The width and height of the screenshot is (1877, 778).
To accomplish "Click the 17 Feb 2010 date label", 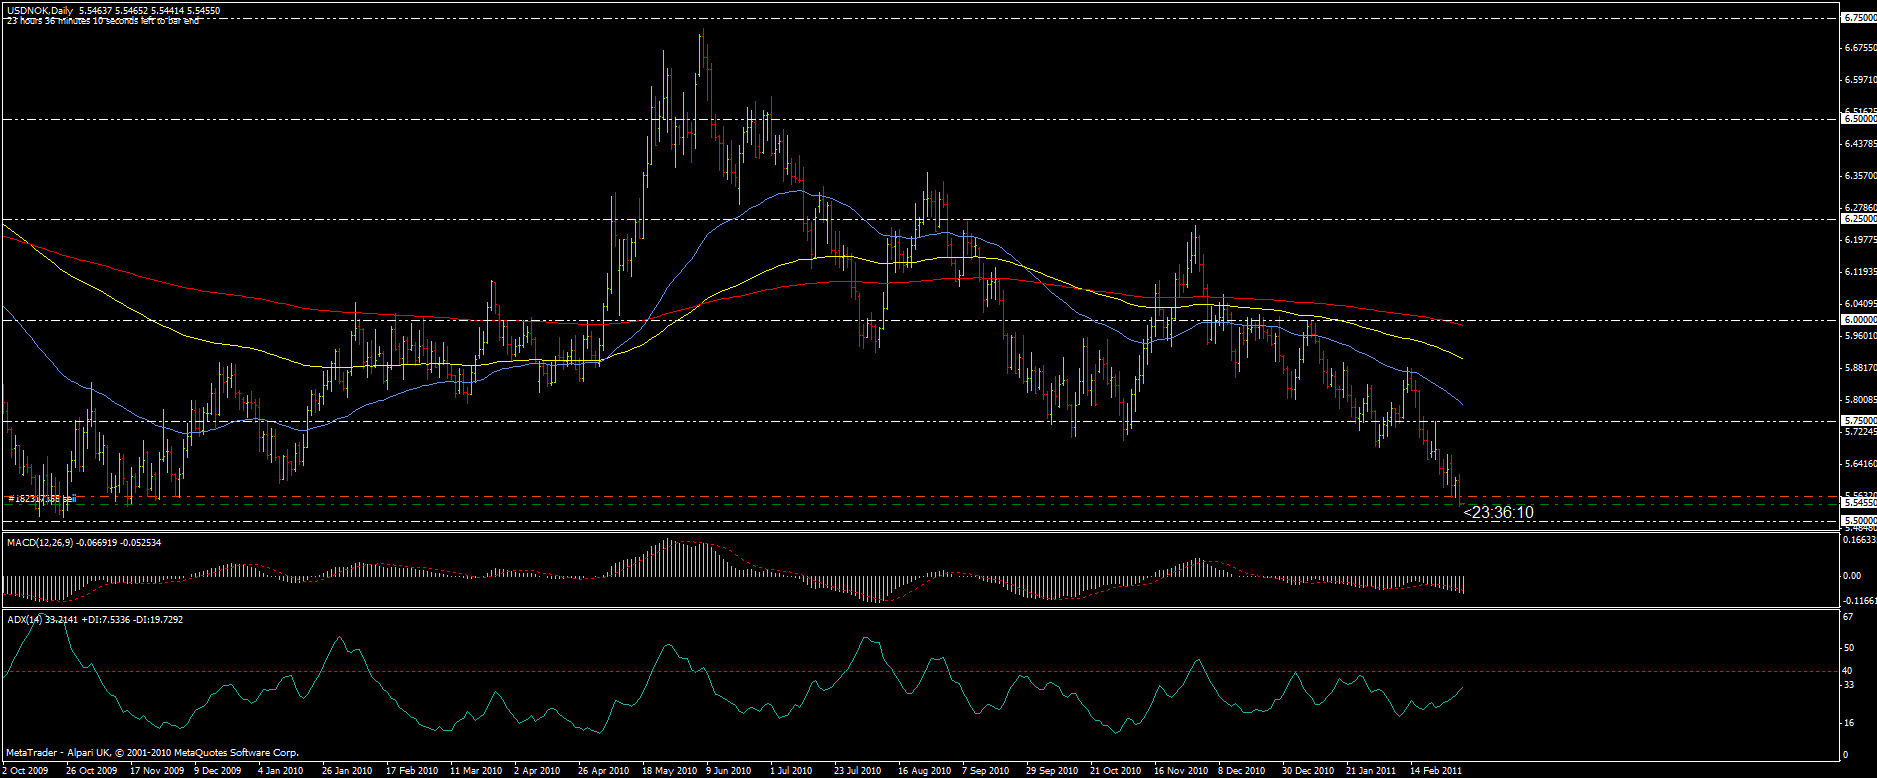I will (412, 771).
